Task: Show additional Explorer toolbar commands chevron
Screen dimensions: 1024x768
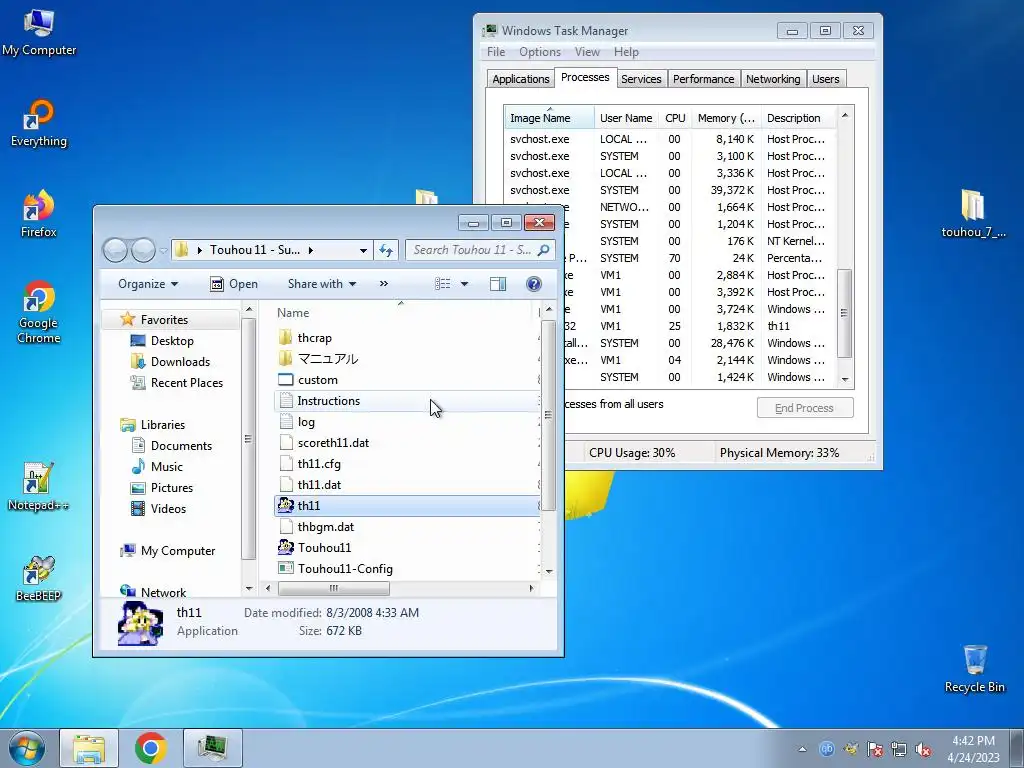Action: pos(383,283)
